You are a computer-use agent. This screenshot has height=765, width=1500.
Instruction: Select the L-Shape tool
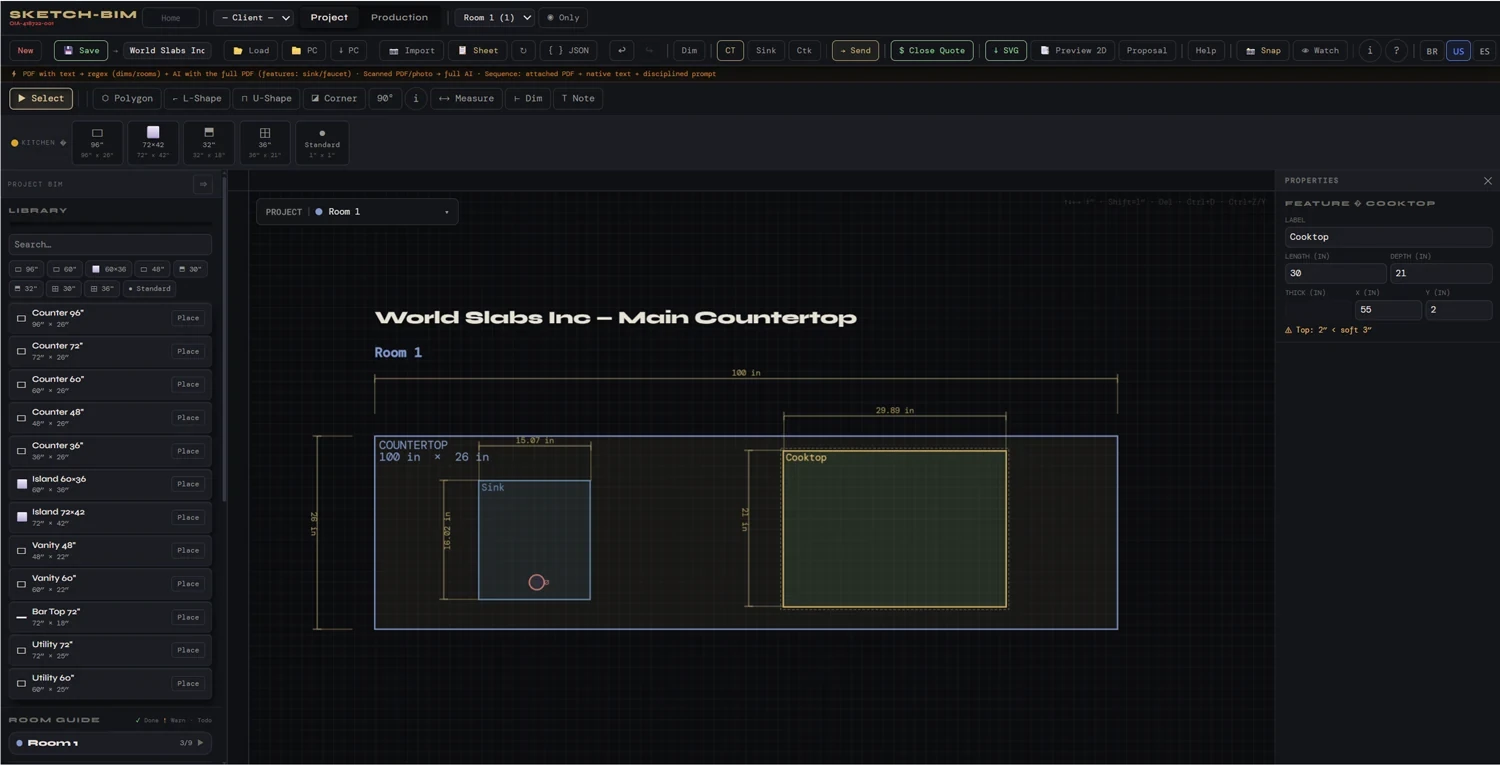coord(196,98)
